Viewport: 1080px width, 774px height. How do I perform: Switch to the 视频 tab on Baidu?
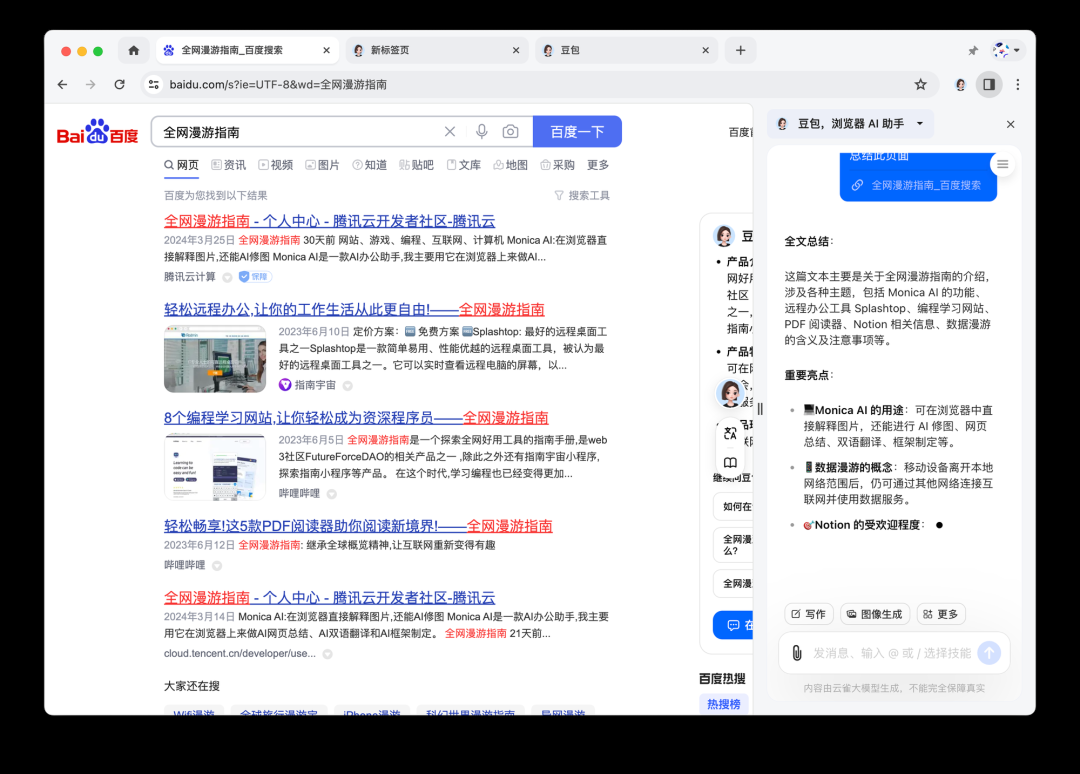(281, 164)
